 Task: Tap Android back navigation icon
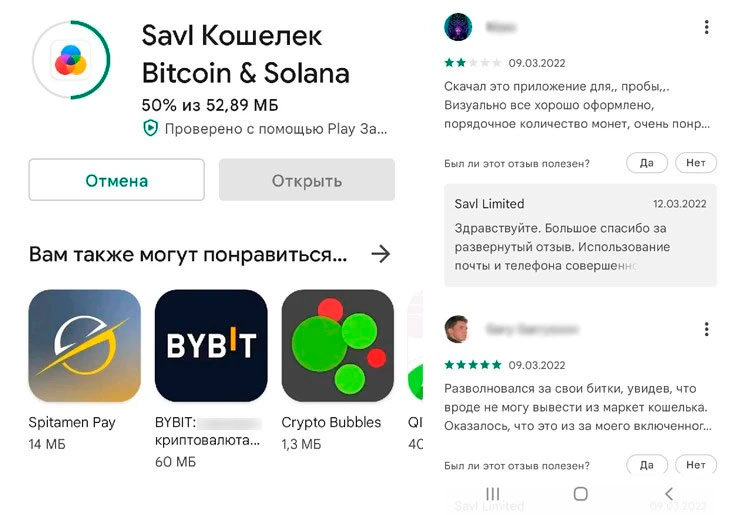pyautogui.click(x=669, y=493)
